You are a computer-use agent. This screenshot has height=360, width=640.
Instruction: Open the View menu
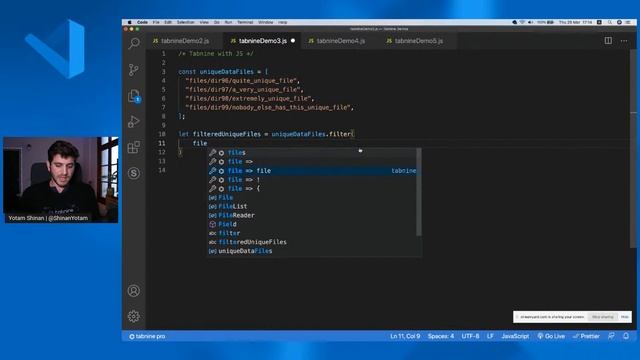pos(204,22)
